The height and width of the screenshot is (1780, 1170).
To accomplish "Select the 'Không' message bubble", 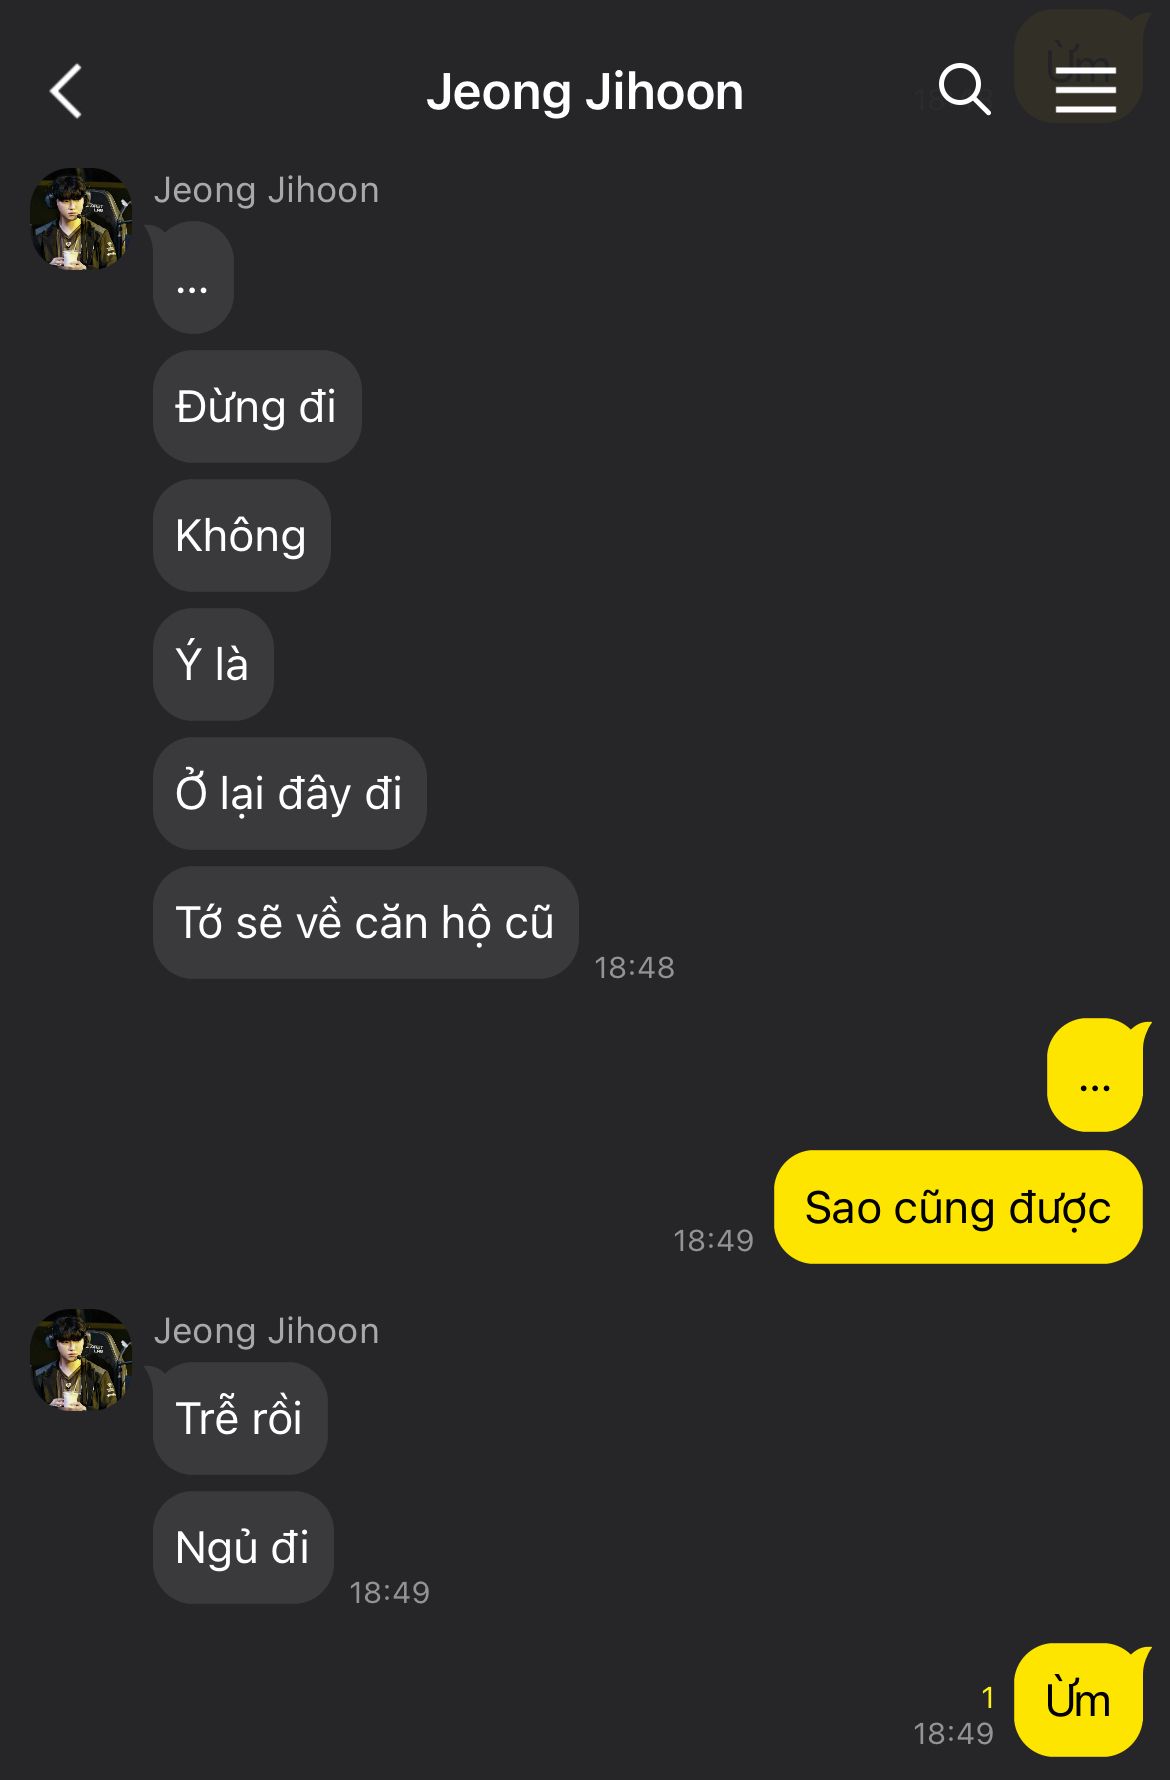I will (x=241, y=535).
